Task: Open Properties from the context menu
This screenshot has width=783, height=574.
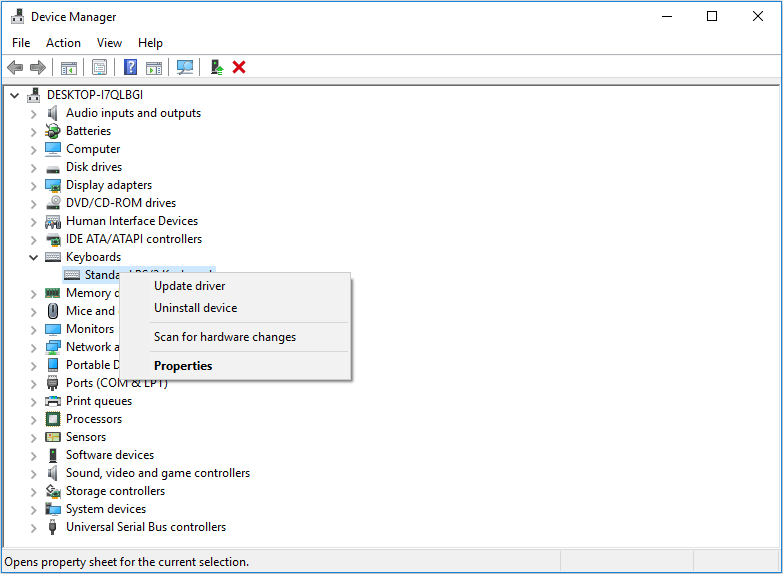Action: (x=183, y=366)
